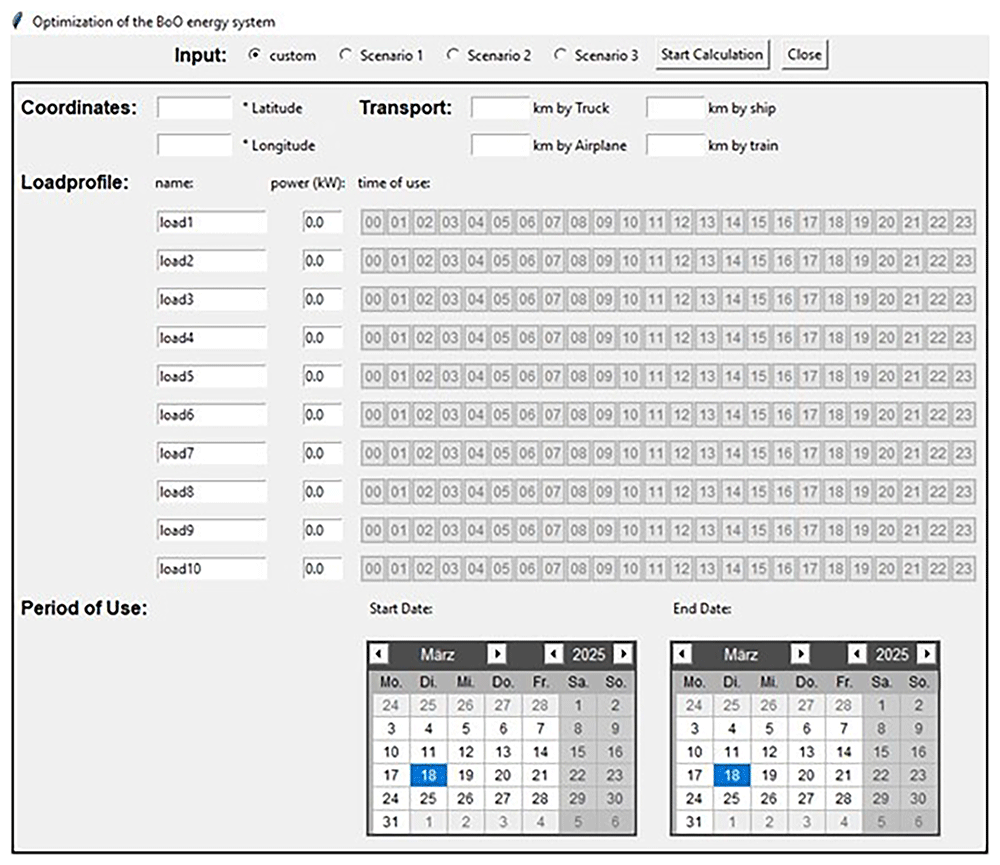The width and height of the screenshot is (1000, 865).
Task: Click the Close button next to Start Calculation
Action: tap(805, 55)
